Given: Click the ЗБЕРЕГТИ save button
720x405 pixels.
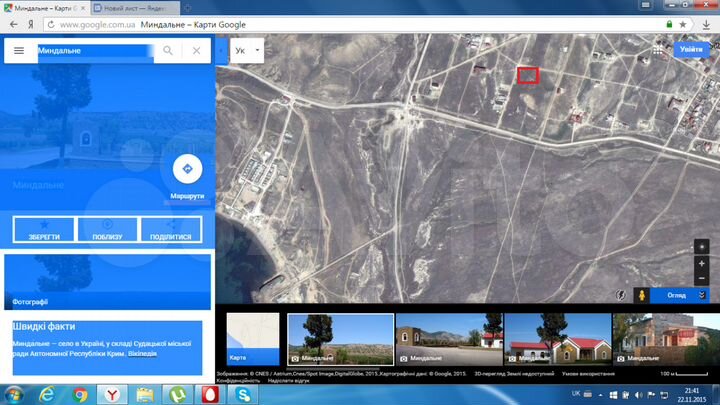Looking at the screenshot, I should [44, 229].
